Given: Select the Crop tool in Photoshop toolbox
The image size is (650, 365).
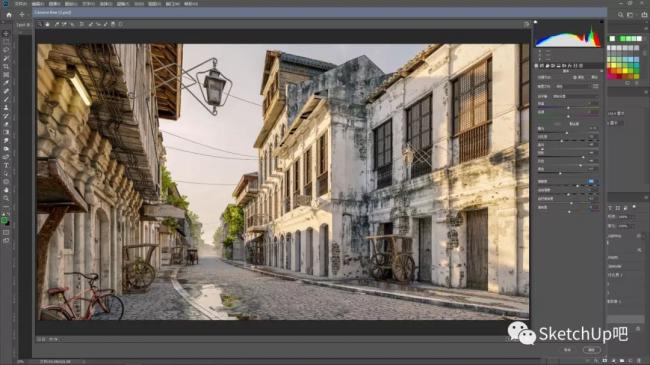Looking at the screenshot, I should [x=6, y=66].
